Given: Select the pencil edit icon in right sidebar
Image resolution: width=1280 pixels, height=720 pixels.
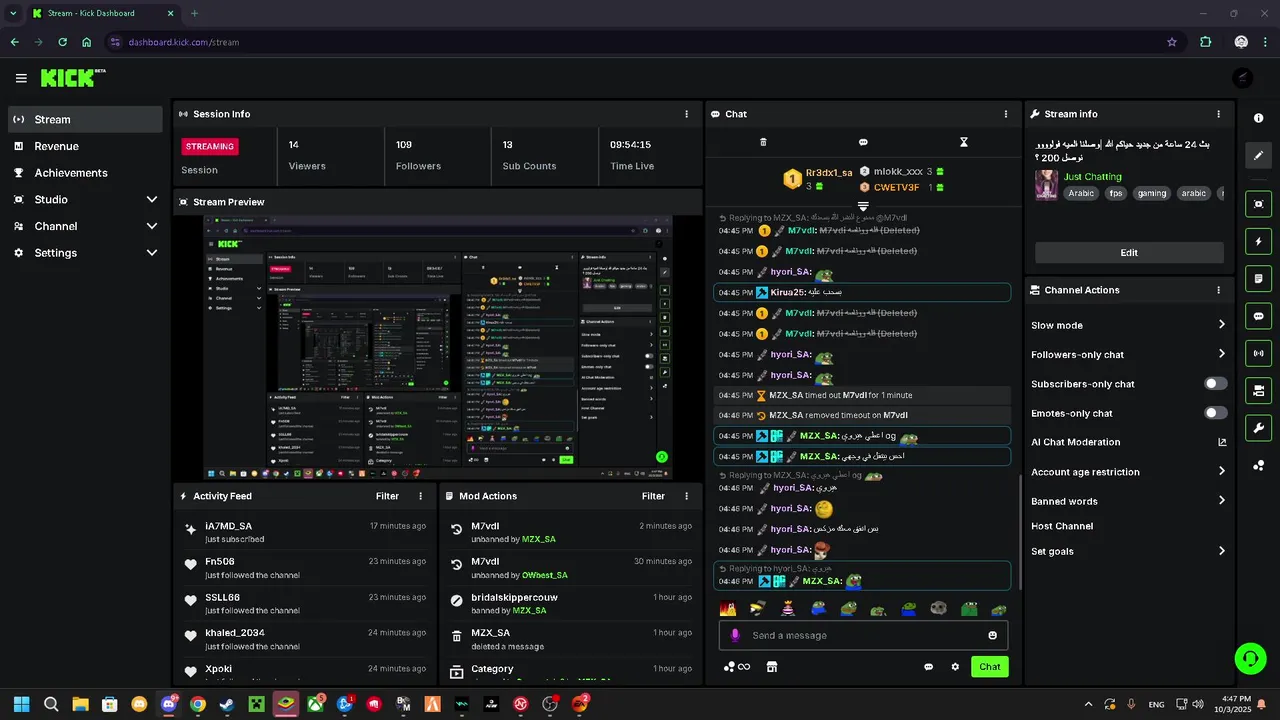Looking at the screenshot, I should pos(1258,156).
